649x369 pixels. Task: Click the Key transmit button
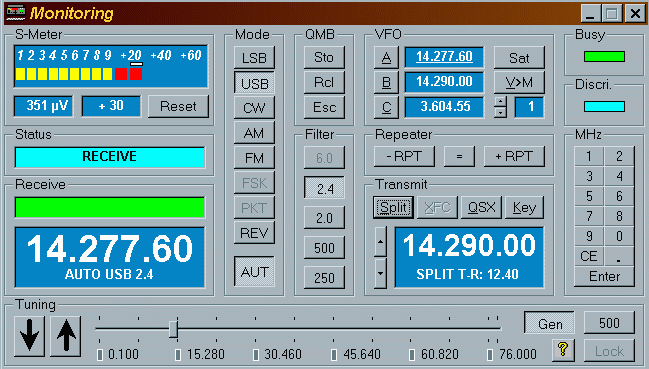(x=524, y=207)
